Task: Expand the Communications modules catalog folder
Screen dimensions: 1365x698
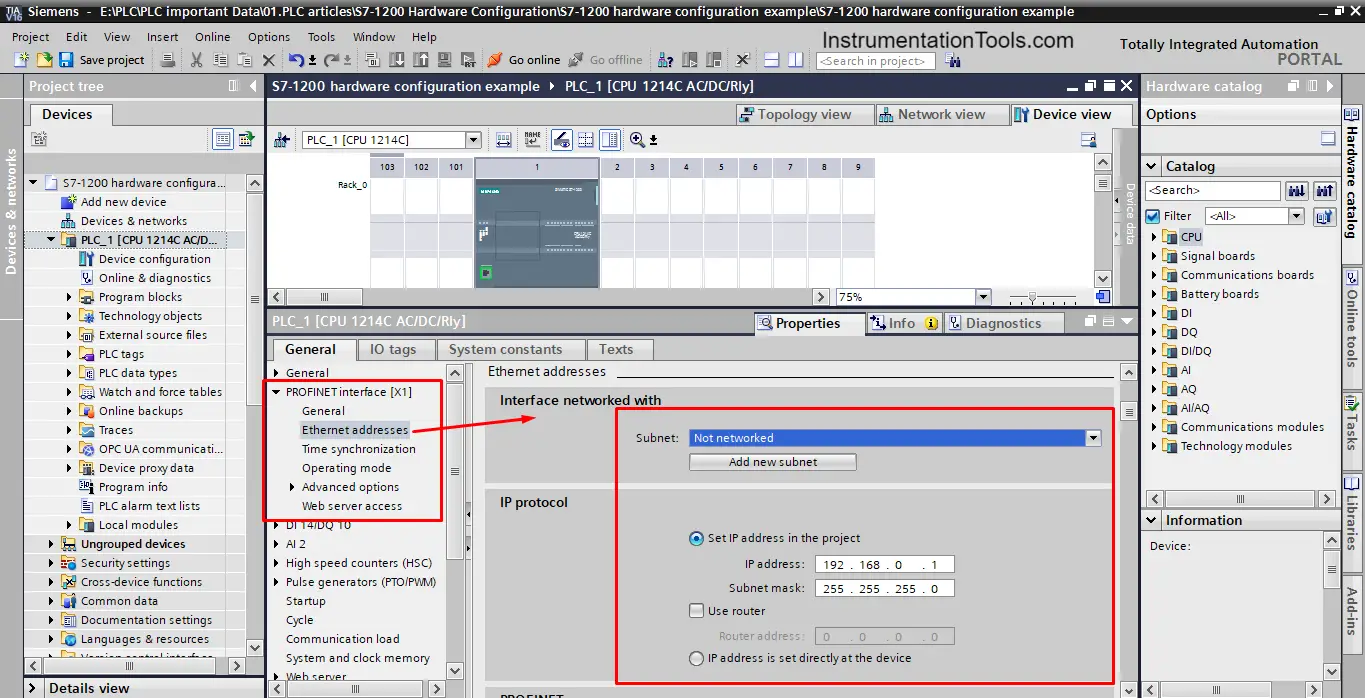Action: 1154,427
